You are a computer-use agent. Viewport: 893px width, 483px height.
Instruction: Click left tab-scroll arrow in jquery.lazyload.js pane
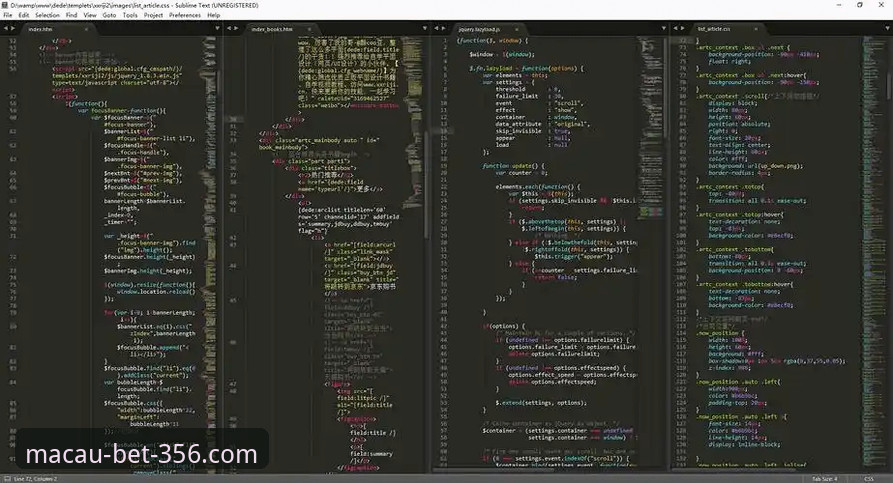point(436,28)
